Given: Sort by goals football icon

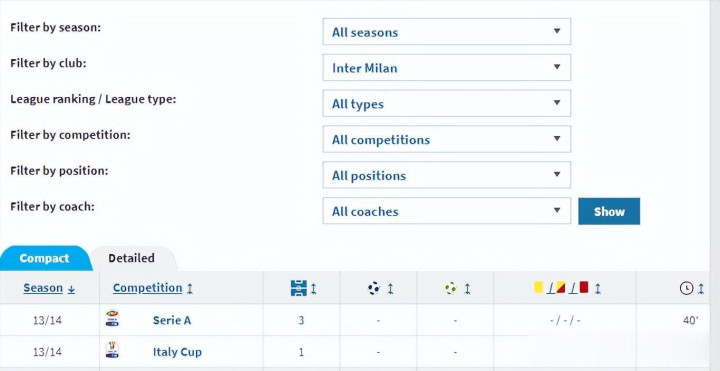Looking at the screenshot, I should [x=374, y=288].
